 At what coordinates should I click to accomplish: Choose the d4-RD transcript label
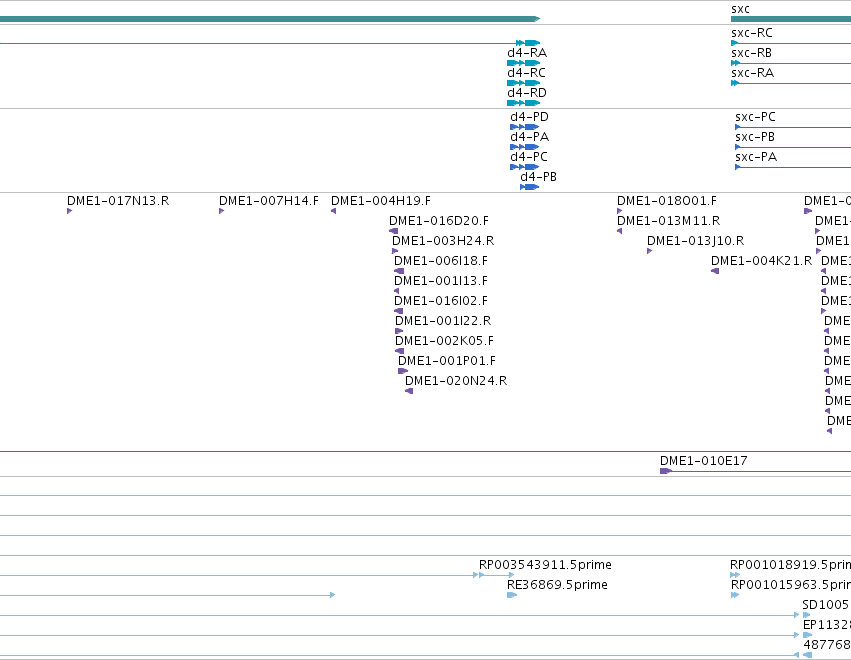[x=527, y=93]
